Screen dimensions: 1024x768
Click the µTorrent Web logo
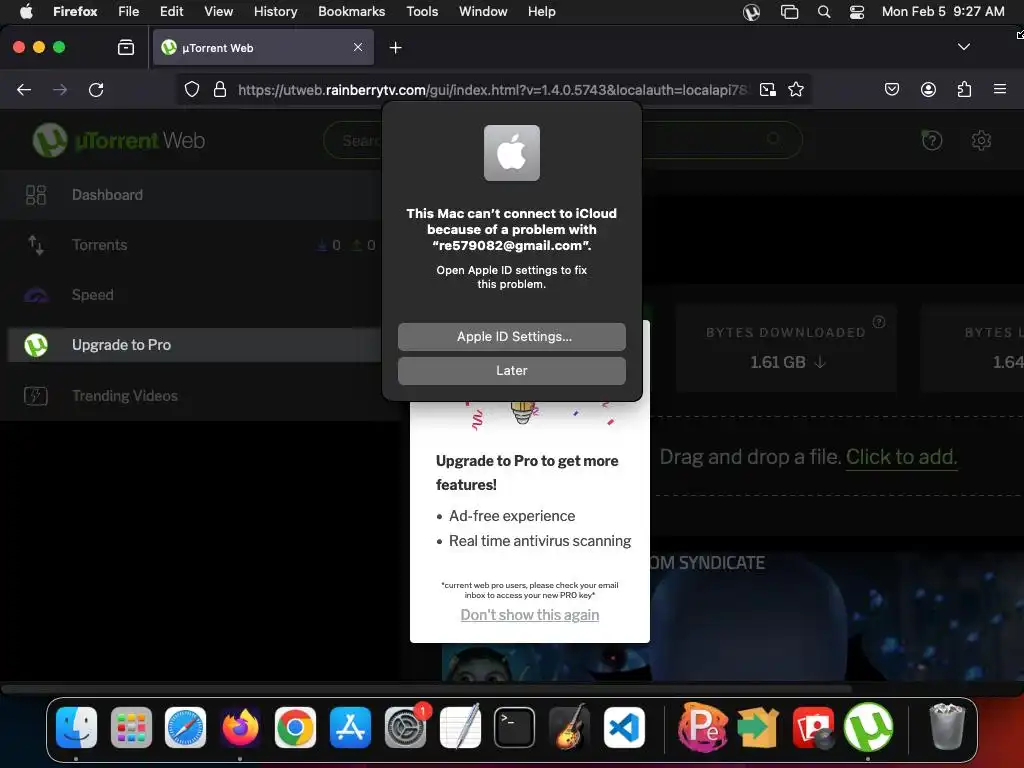tap(118, 140)
